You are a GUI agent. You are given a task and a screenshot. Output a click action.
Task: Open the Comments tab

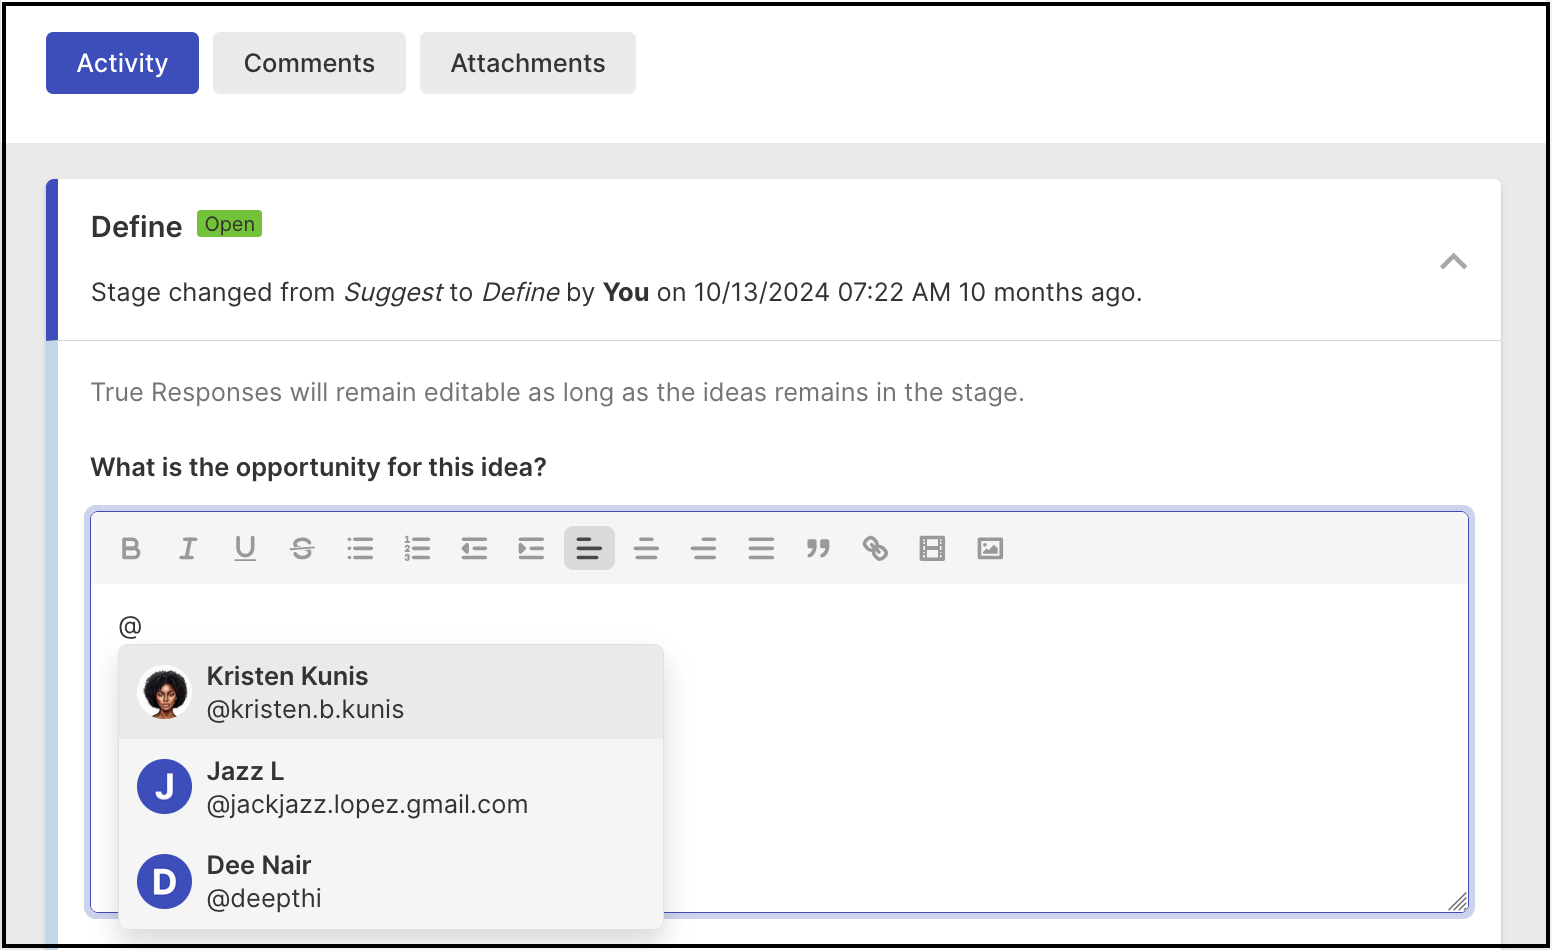pyautogui.click(x=309, y=63)
